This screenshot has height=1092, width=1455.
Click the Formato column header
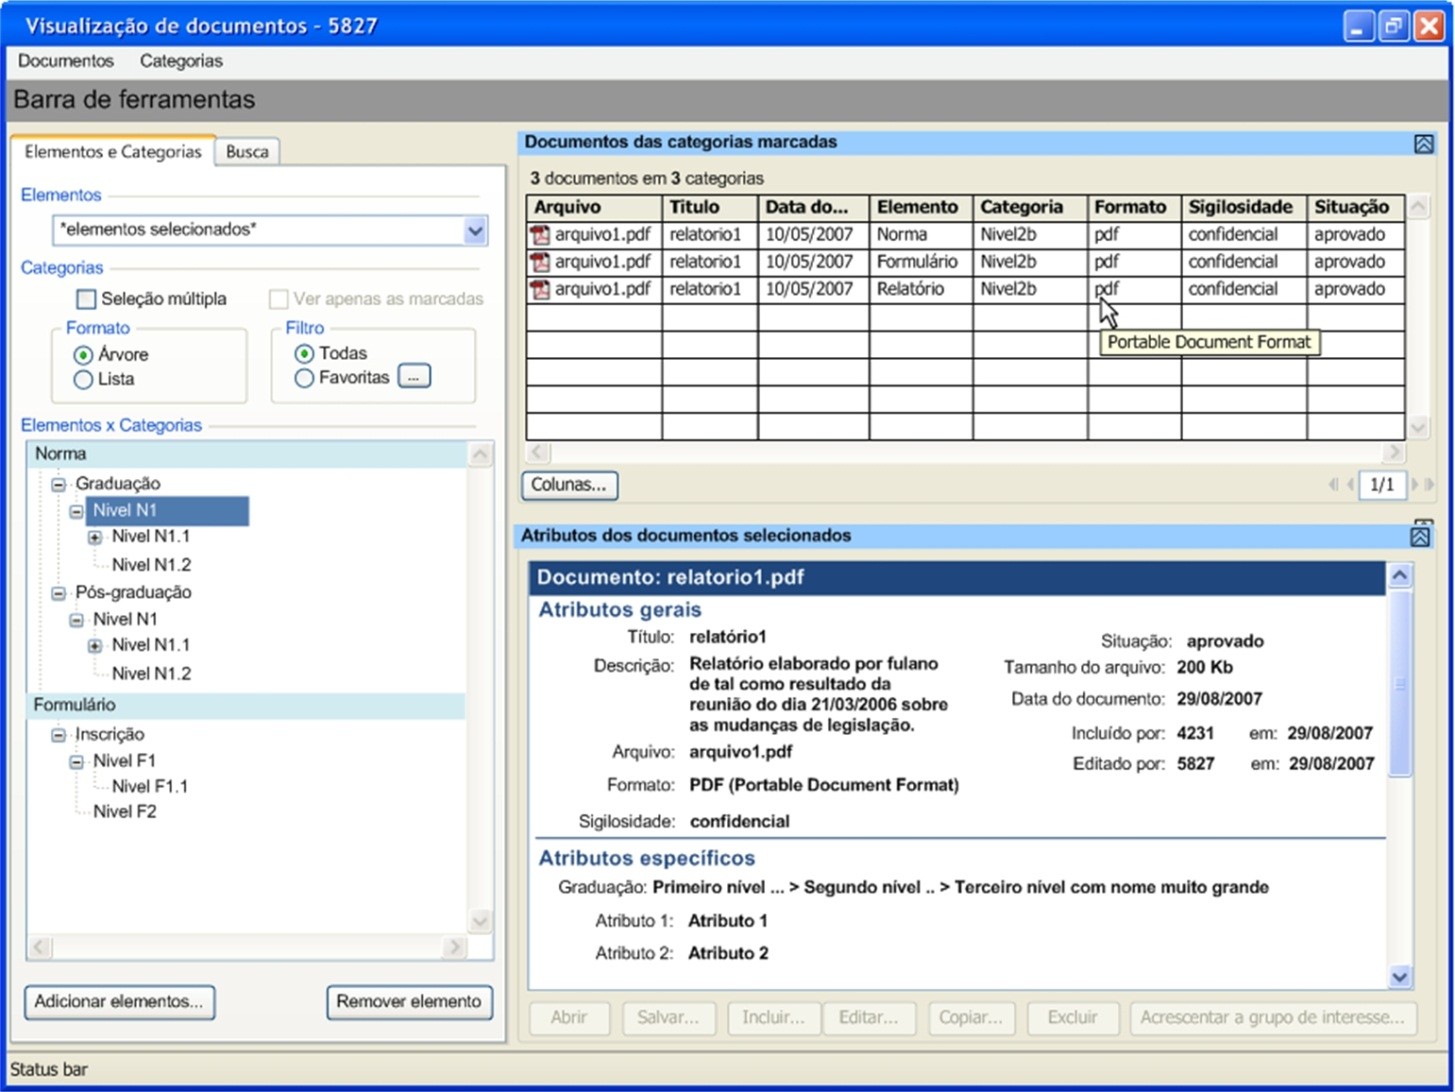point(1134,208)
